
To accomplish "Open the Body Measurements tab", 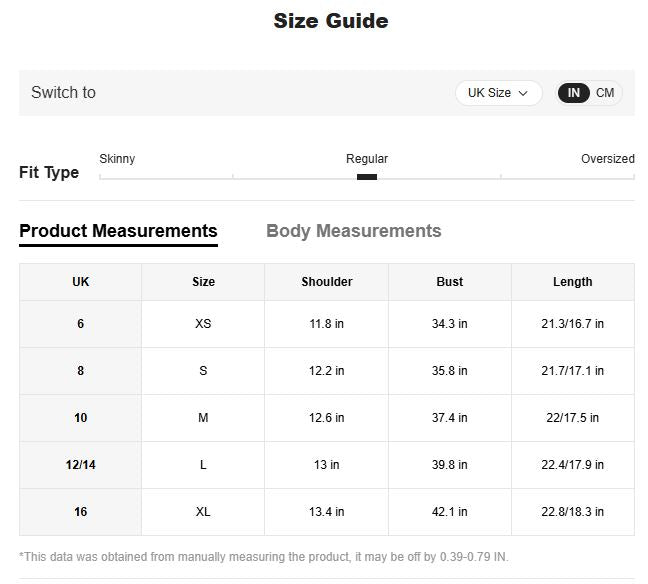I will click(353, 231).
